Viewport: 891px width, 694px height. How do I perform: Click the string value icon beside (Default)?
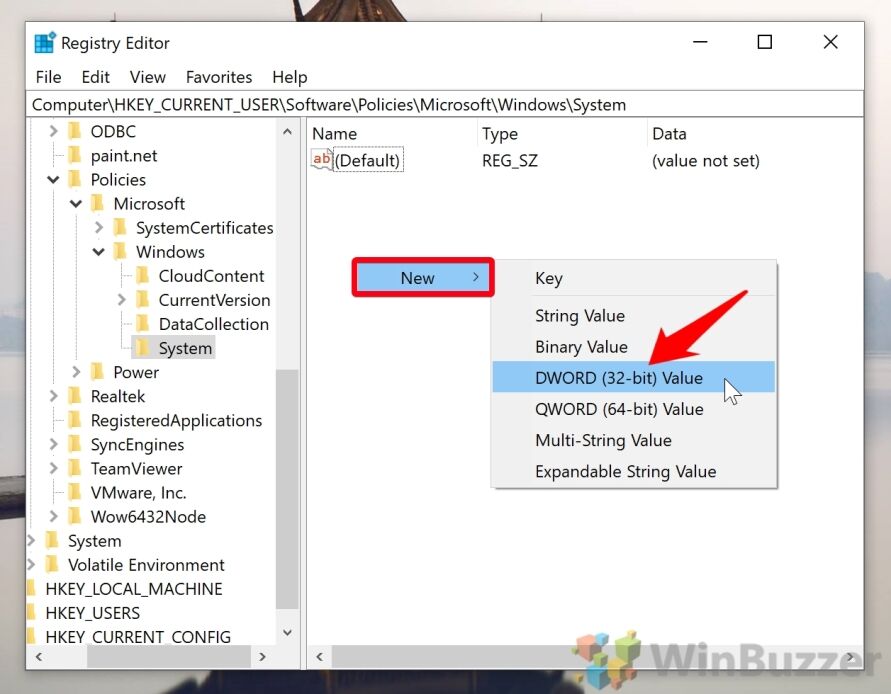click(x=322, y=160)
